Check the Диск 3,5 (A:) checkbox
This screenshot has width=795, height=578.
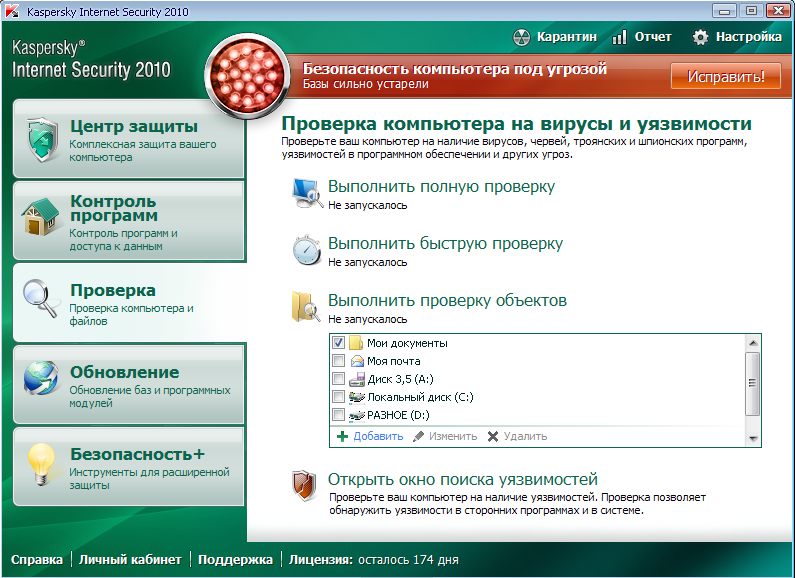[338, 379]
